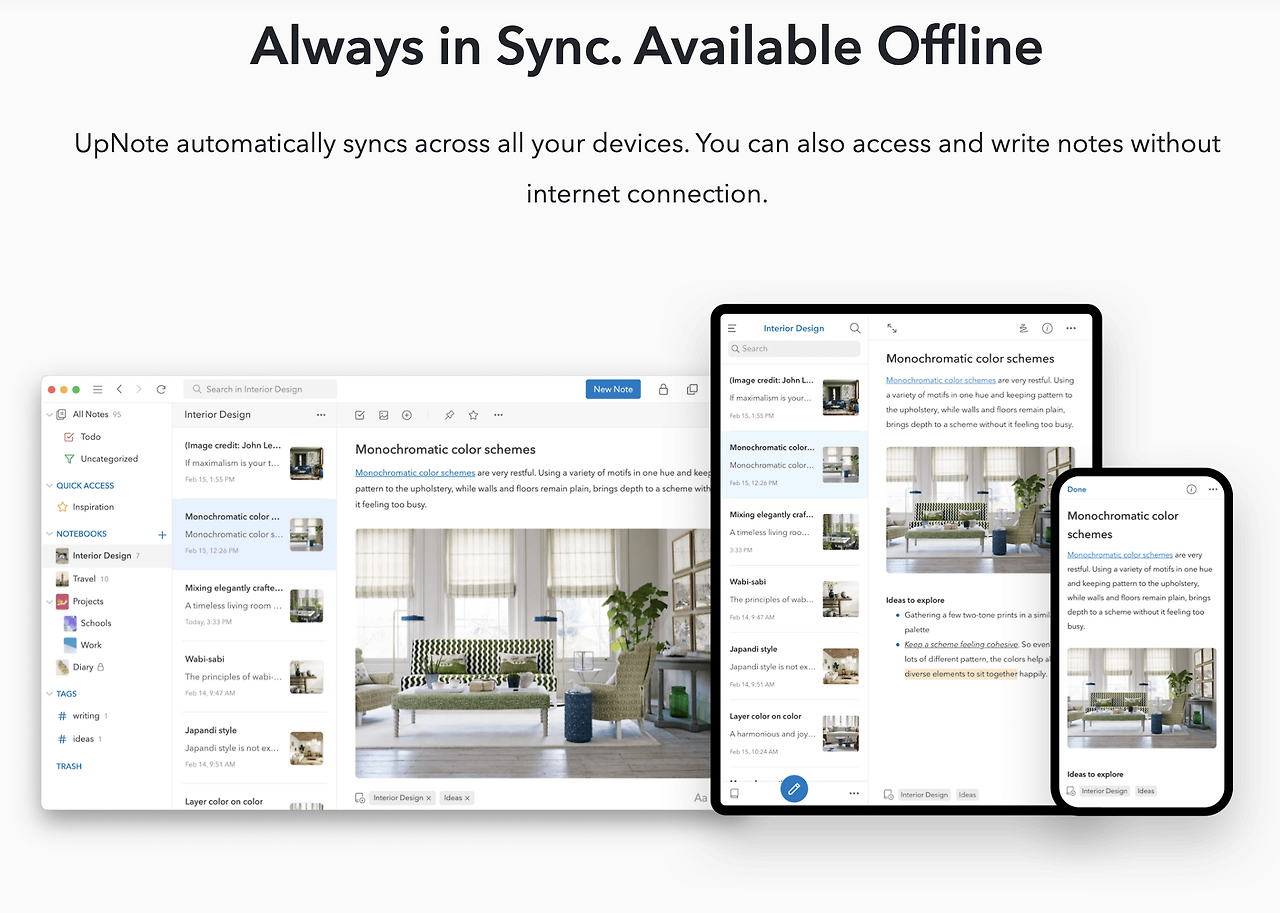Open the tablet editor's three-dot menu
The width and height of the screenshot is (1280, 913).
click(x=1071, y=328)
